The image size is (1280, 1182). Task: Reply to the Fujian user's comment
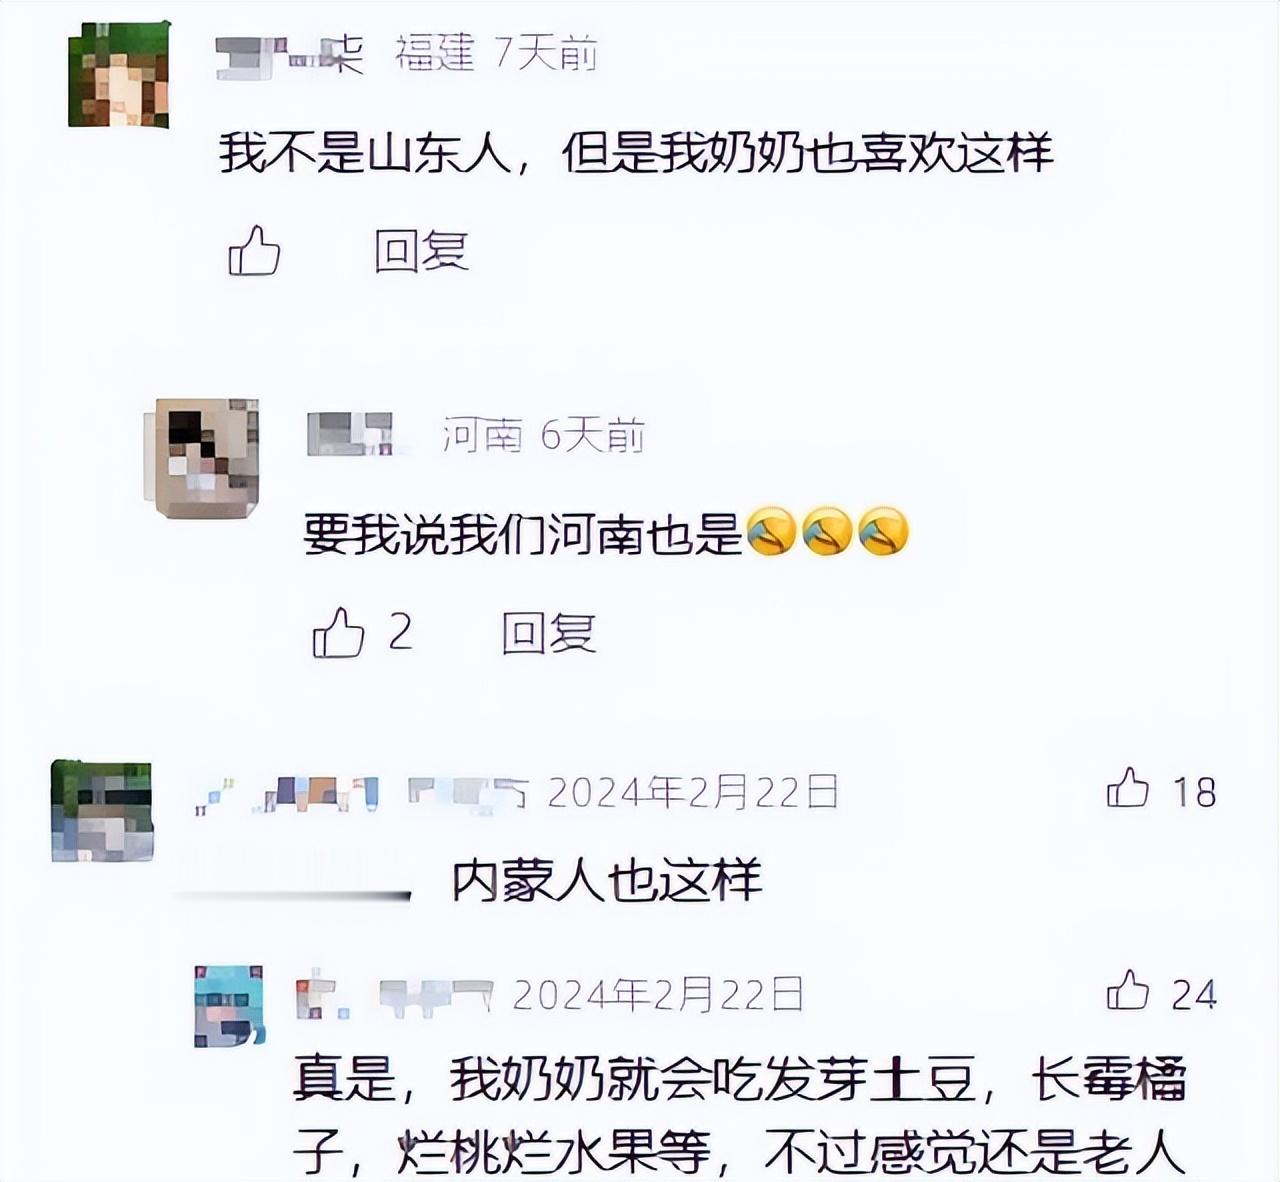pyautogui.click(x=421, y=250)
